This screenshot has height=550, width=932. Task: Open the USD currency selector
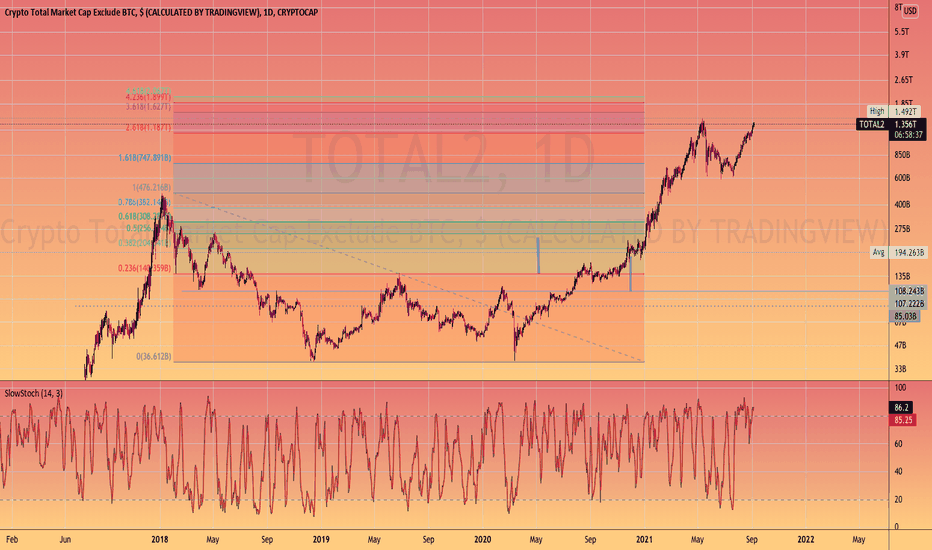tap(910, 11)
